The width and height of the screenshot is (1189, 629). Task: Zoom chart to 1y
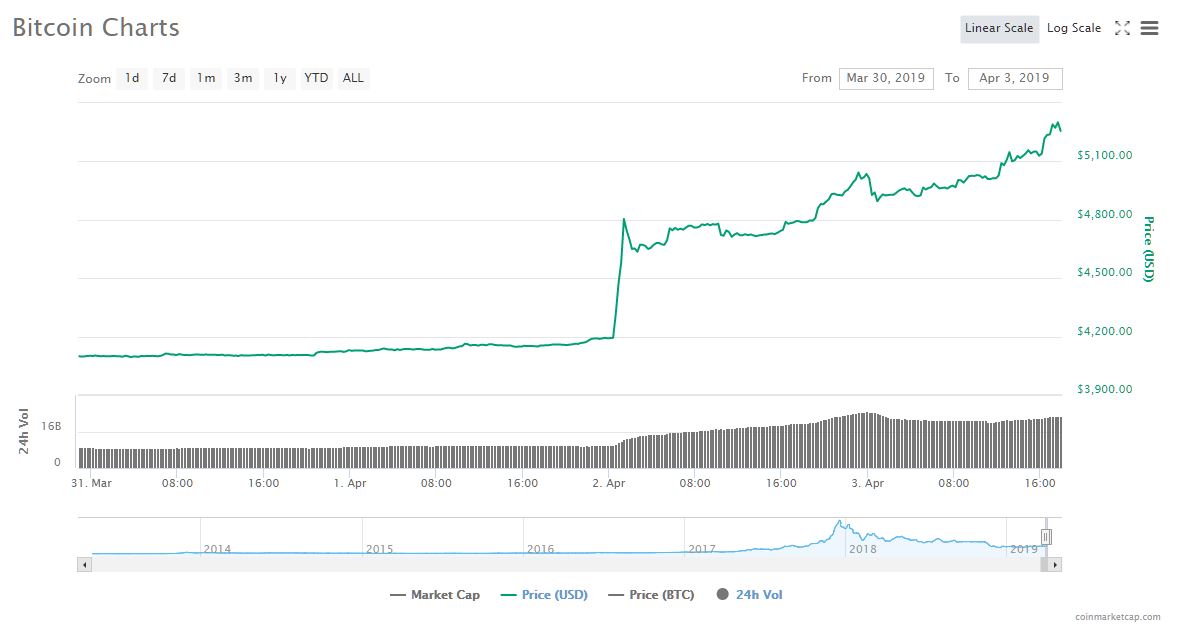click(x=280, y=78)
